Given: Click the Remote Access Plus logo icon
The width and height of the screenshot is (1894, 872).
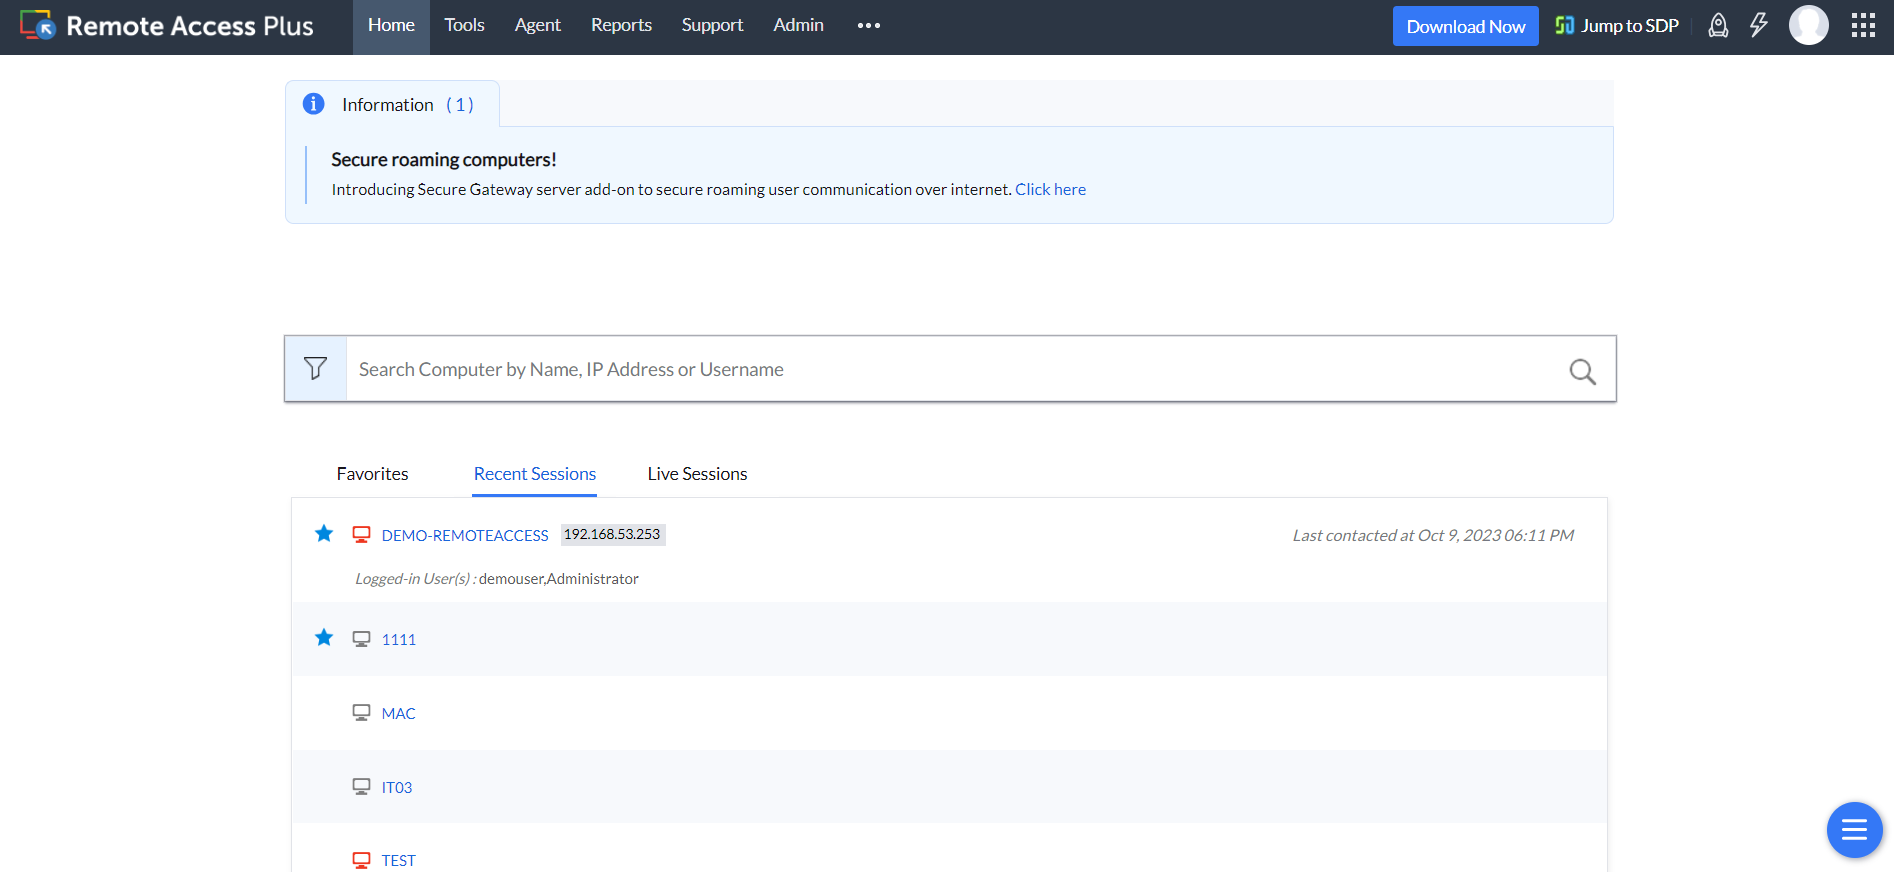Looking at the screenshot, I should coord(38,25).
